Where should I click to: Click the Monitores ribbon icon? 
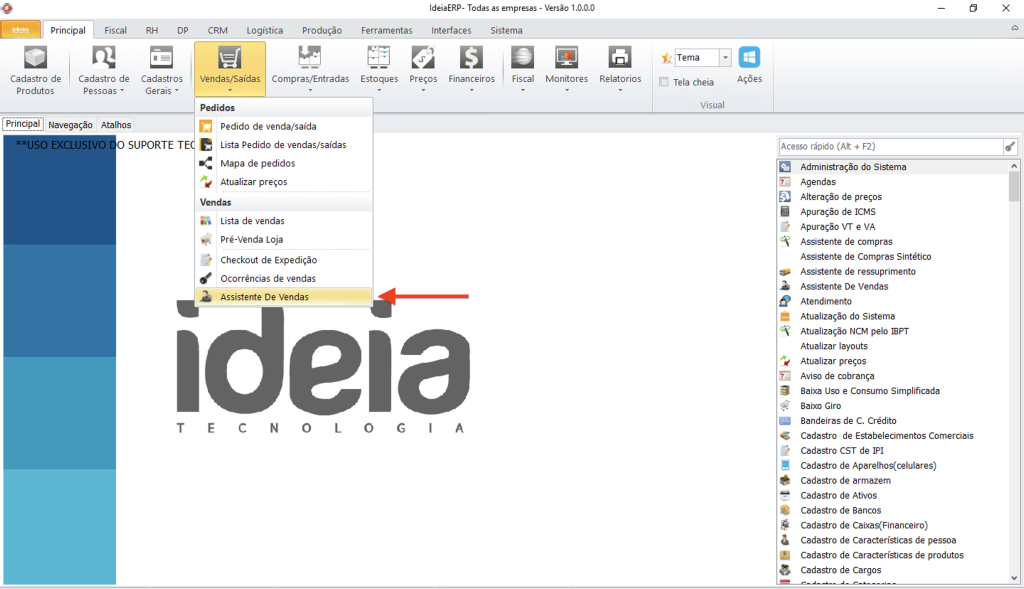[566, 58]
